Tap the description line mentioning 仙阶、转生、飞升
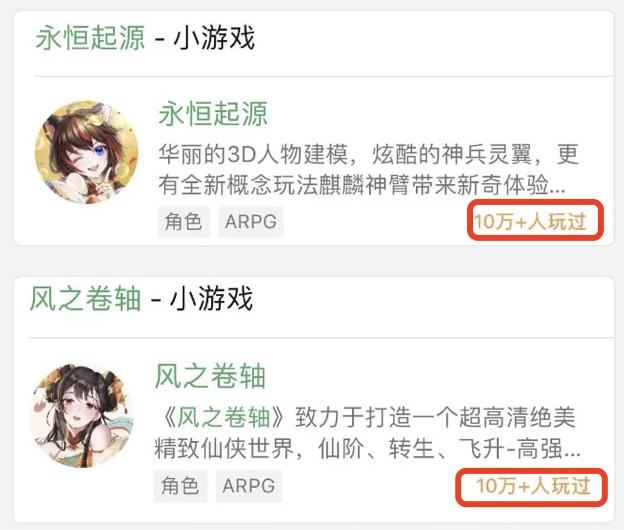624x530 pixels. 367,449
